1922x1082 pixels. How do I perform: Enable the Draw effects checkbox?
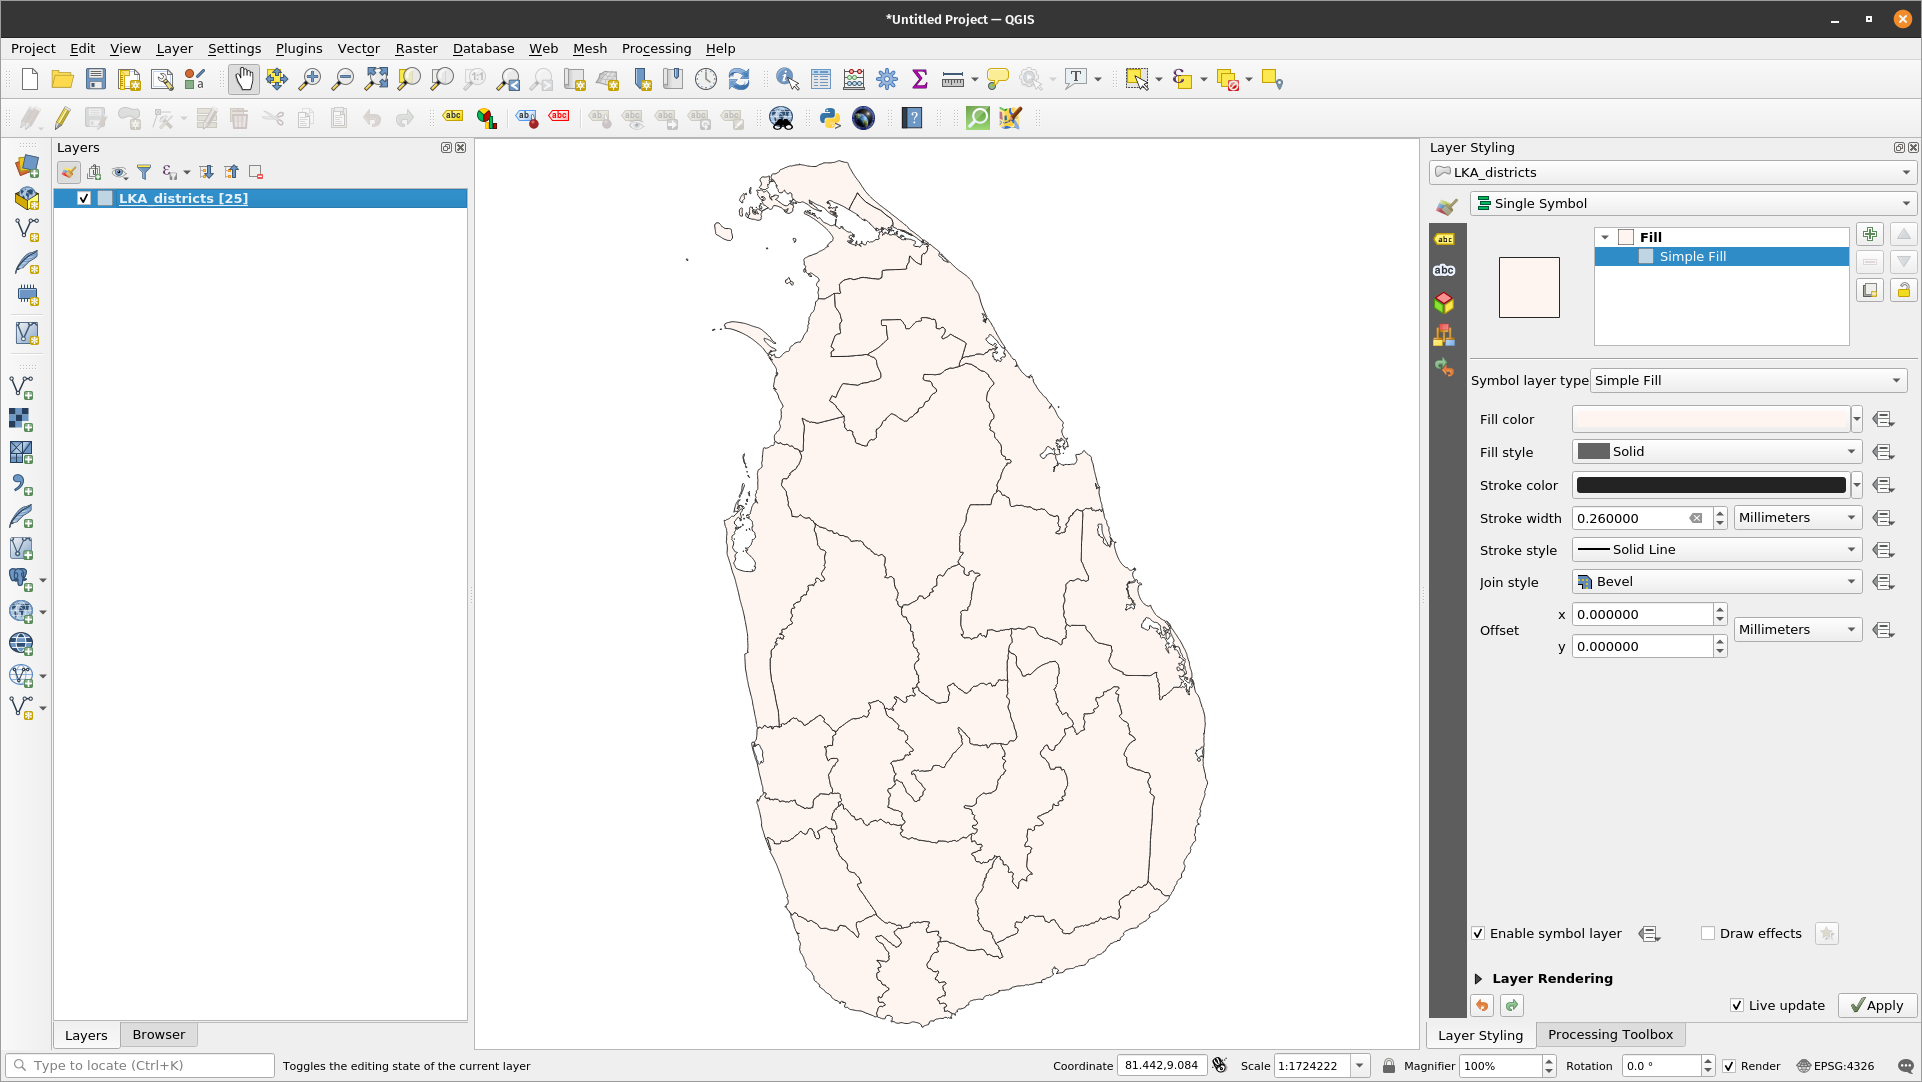[1707, 933]
